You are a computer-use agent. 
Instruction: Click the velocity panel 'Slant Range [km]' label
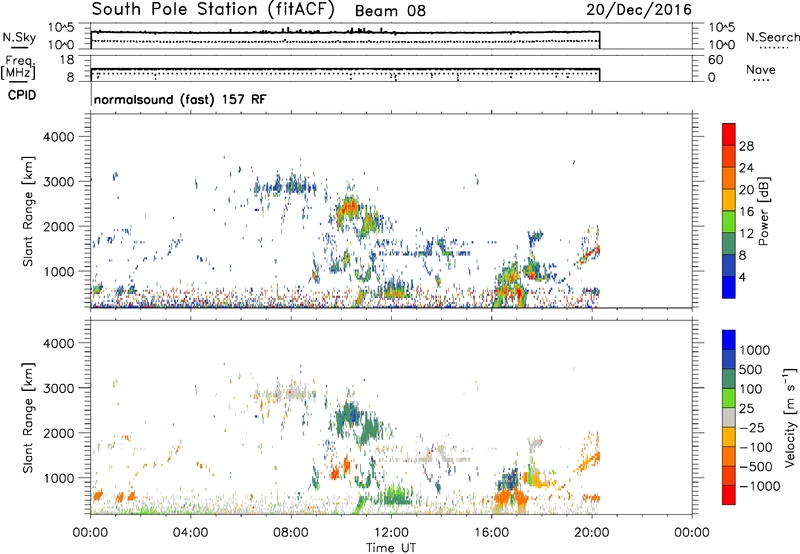28,418
